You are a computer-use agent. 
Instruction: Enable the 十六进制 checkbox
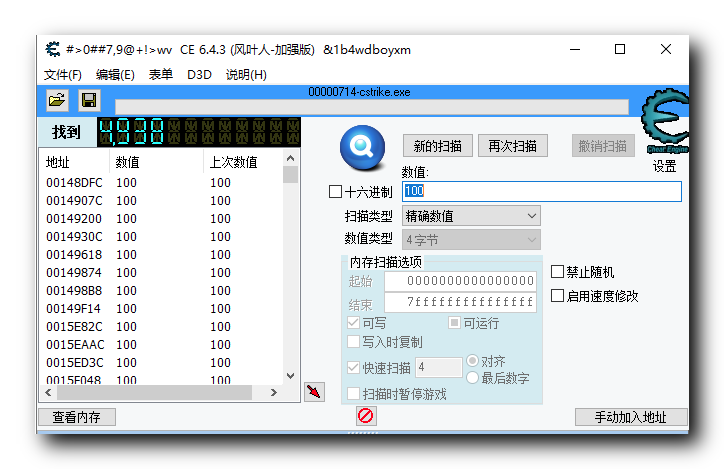tap(335, 191)
